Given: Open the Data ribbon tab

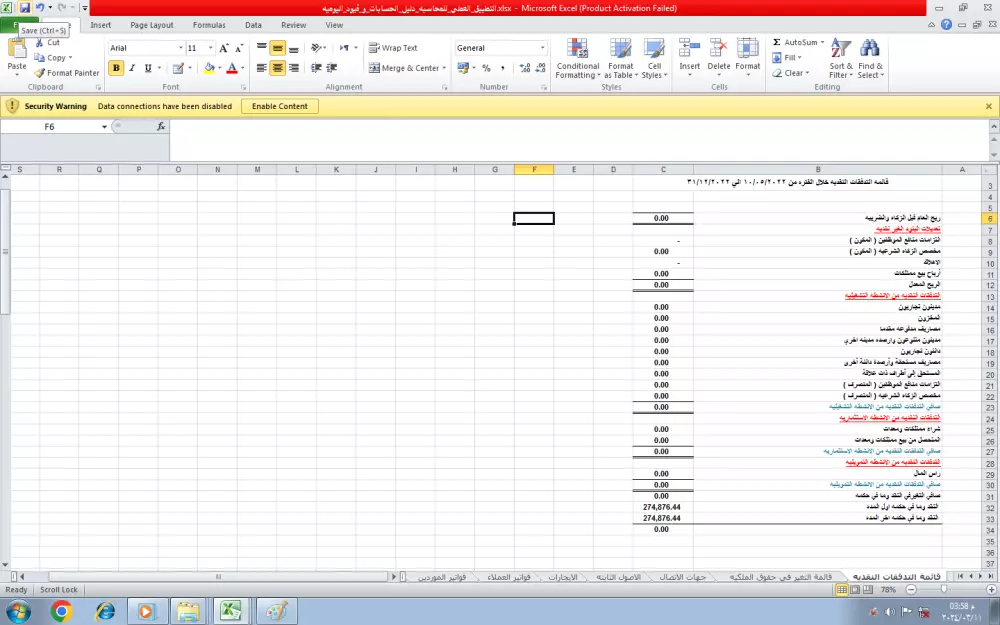Looking at the screenshot, I should pos(253,25).
